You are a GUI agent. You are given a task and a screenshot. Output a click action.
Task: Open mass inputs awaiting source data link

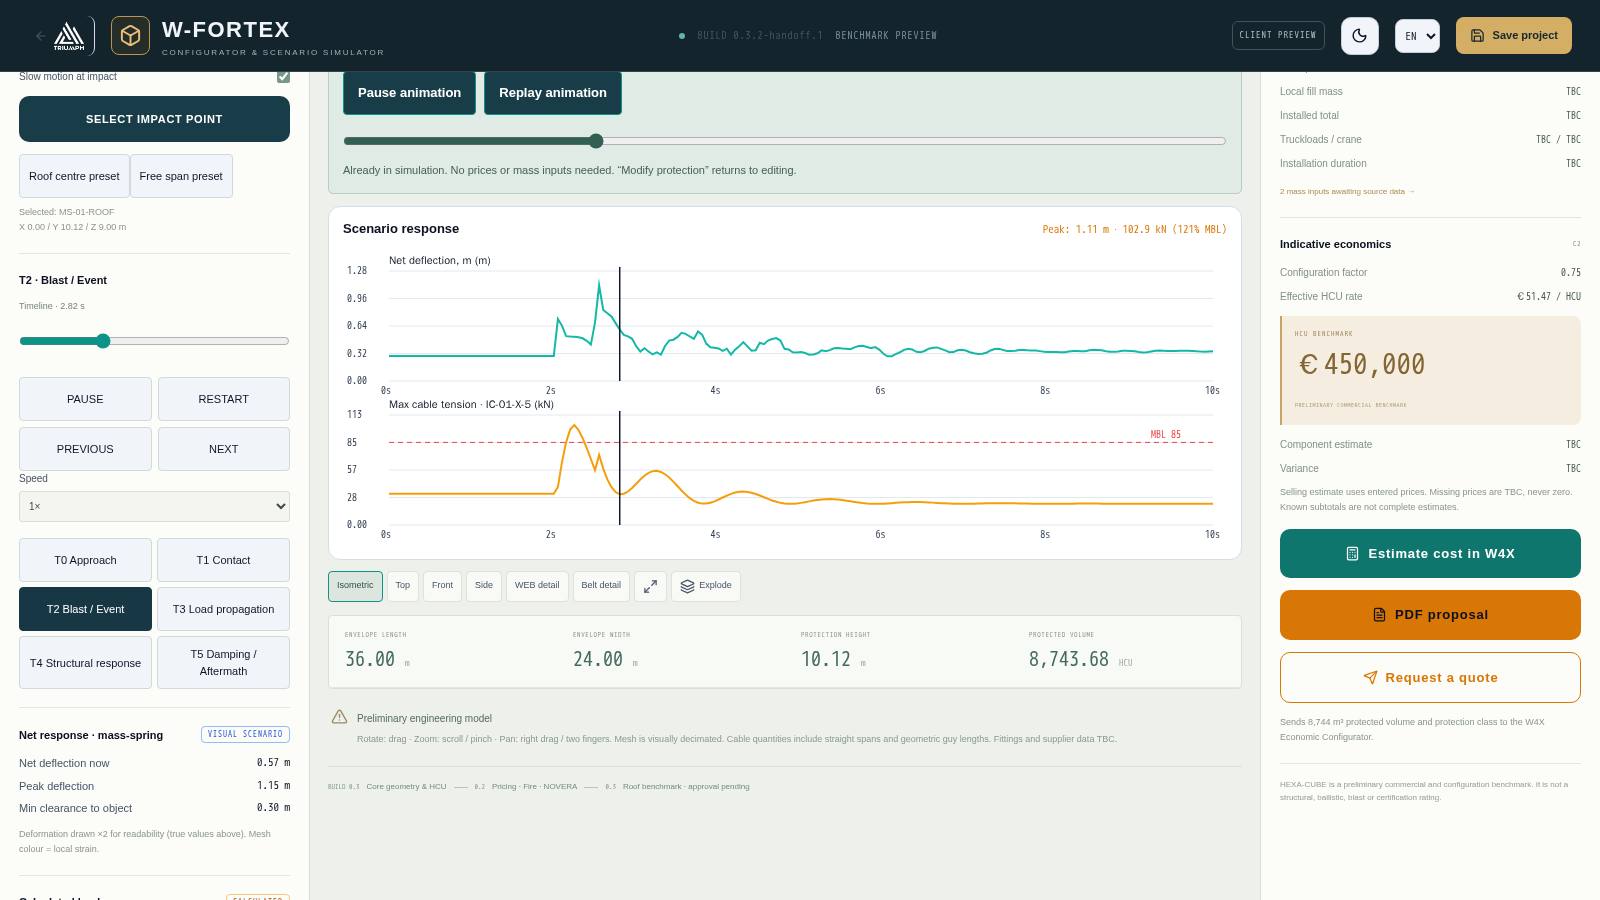[x=1347, y=191]
